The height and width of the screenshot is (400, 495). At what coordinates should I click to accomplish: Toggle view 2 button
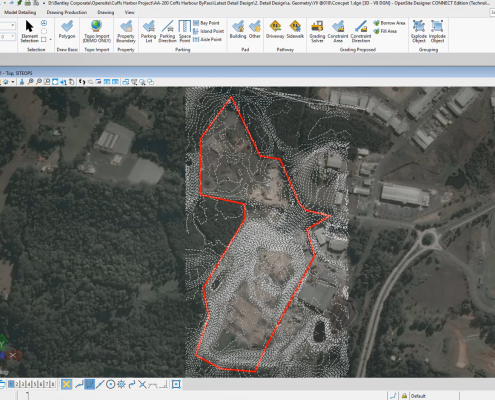tap(17, 384)
